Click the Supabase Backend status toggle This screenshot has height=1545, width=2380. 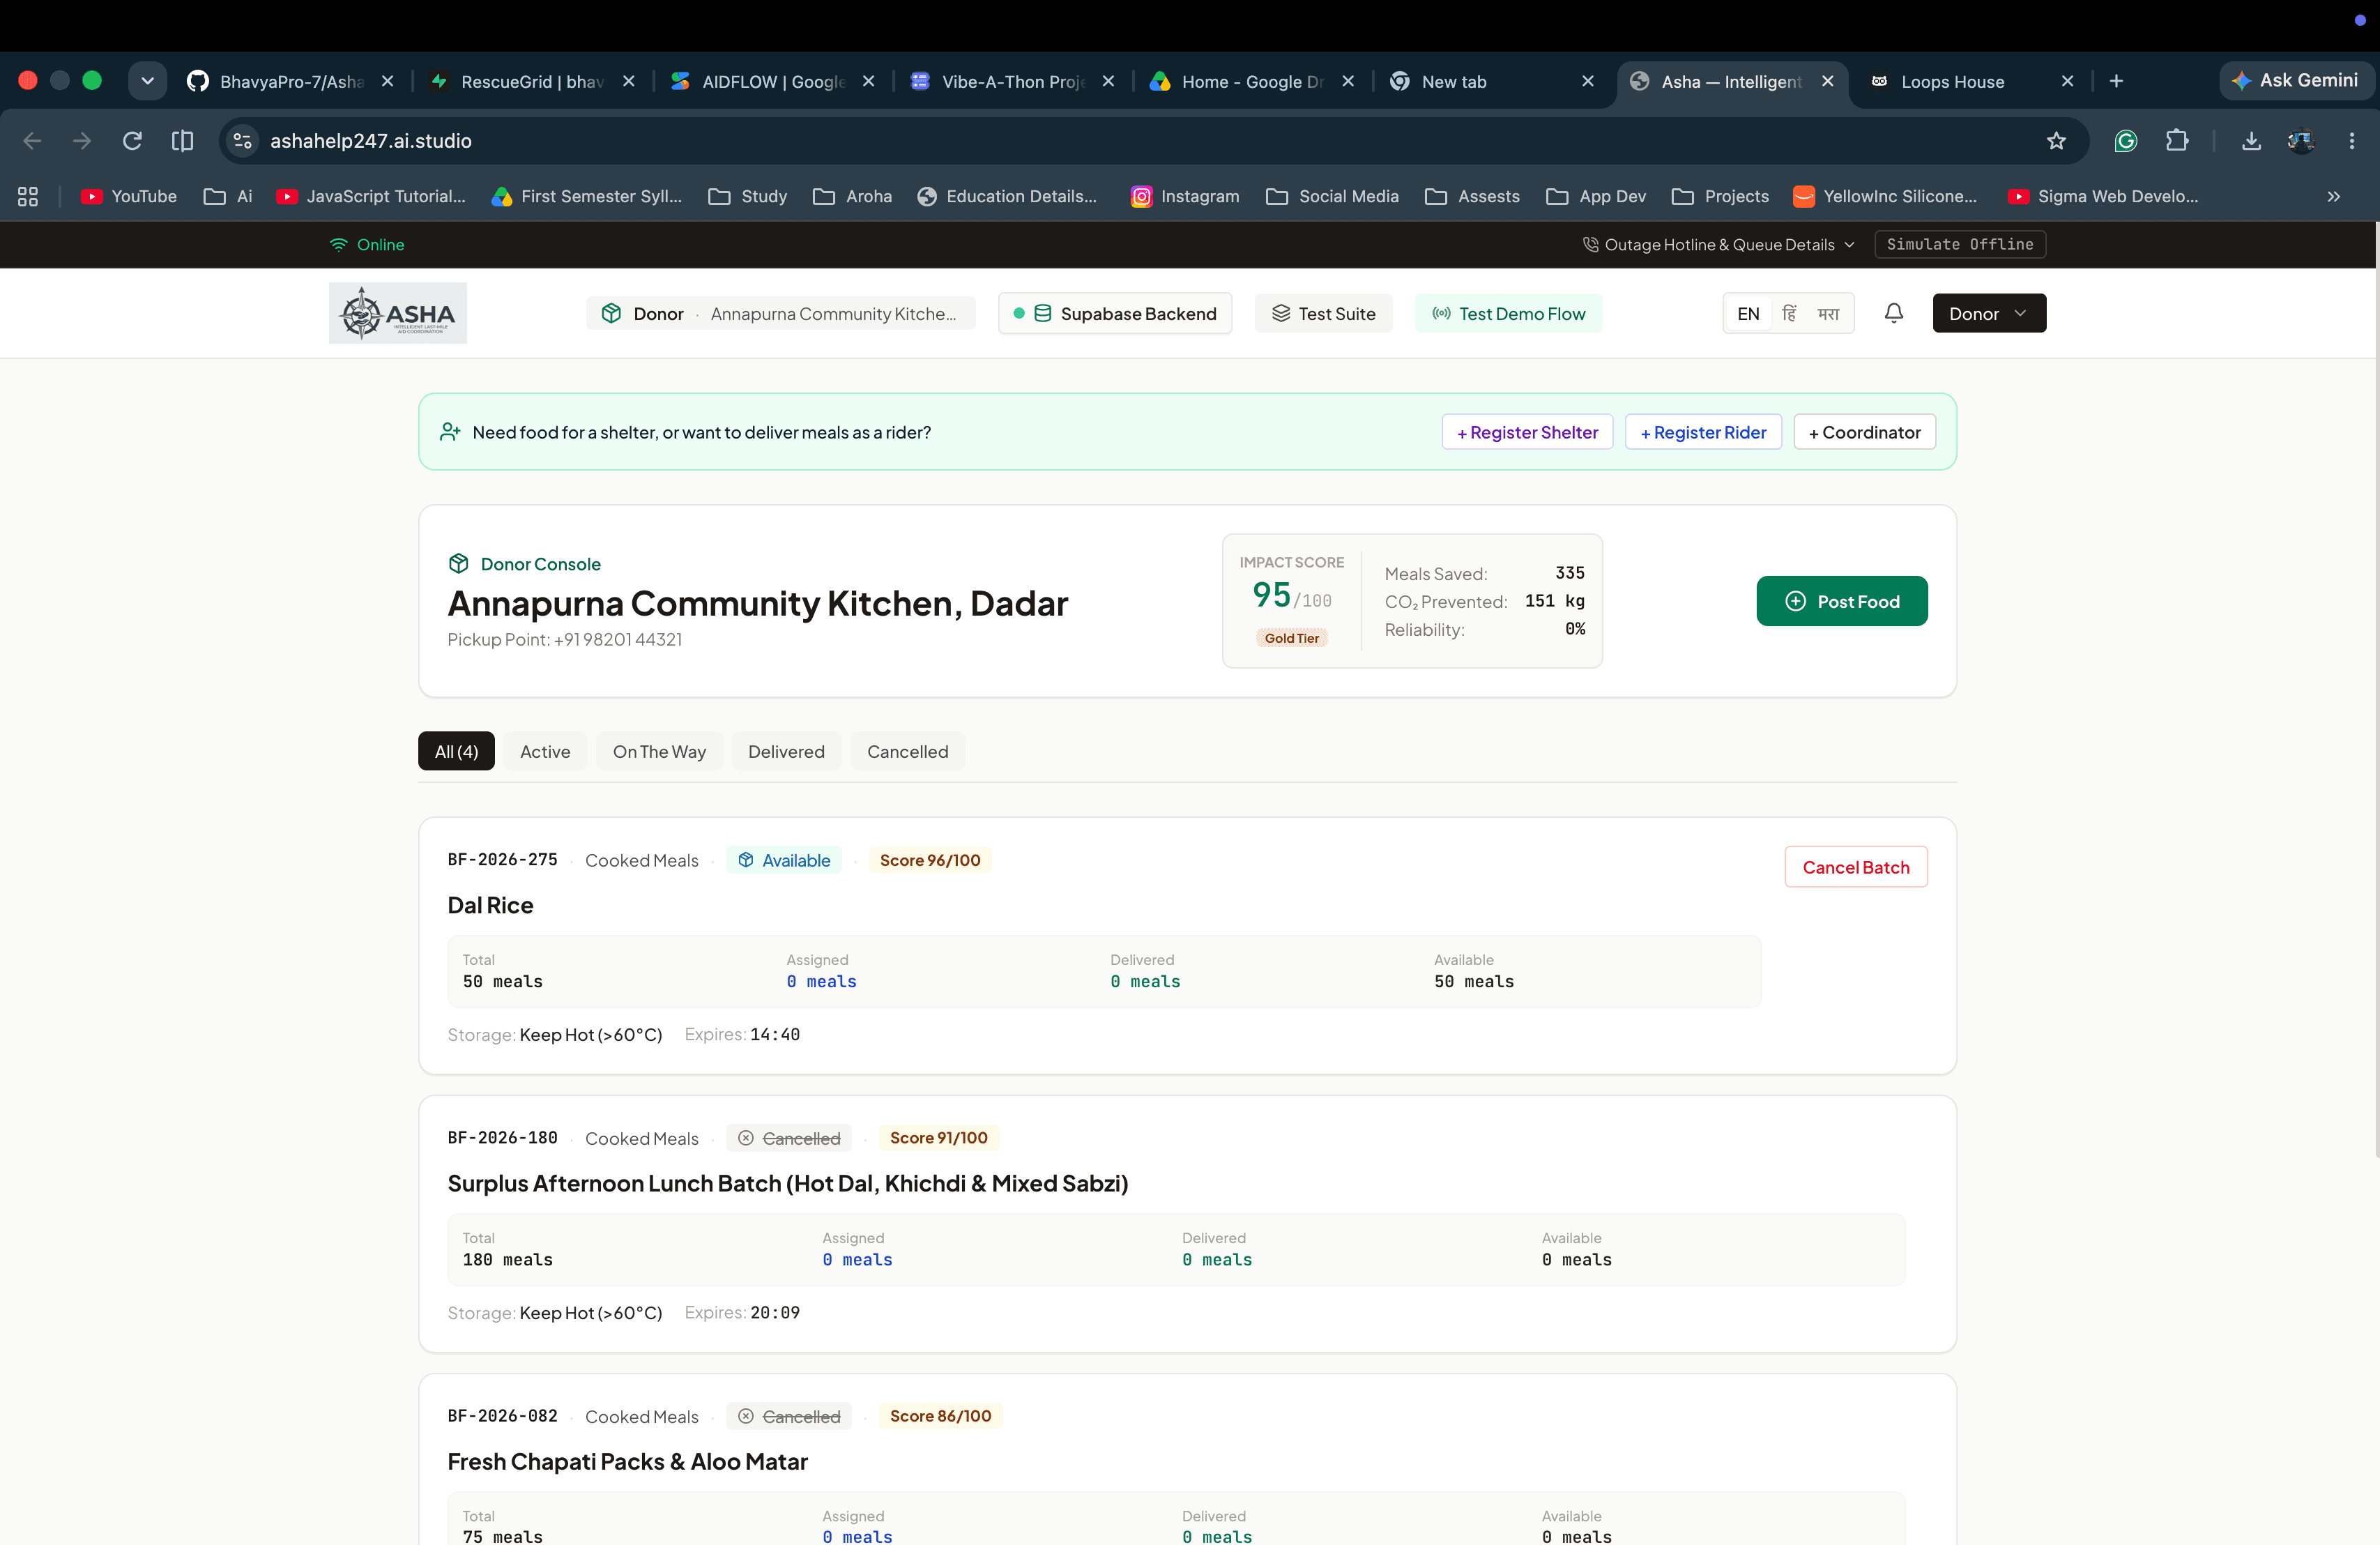[x=1114, y=313]
